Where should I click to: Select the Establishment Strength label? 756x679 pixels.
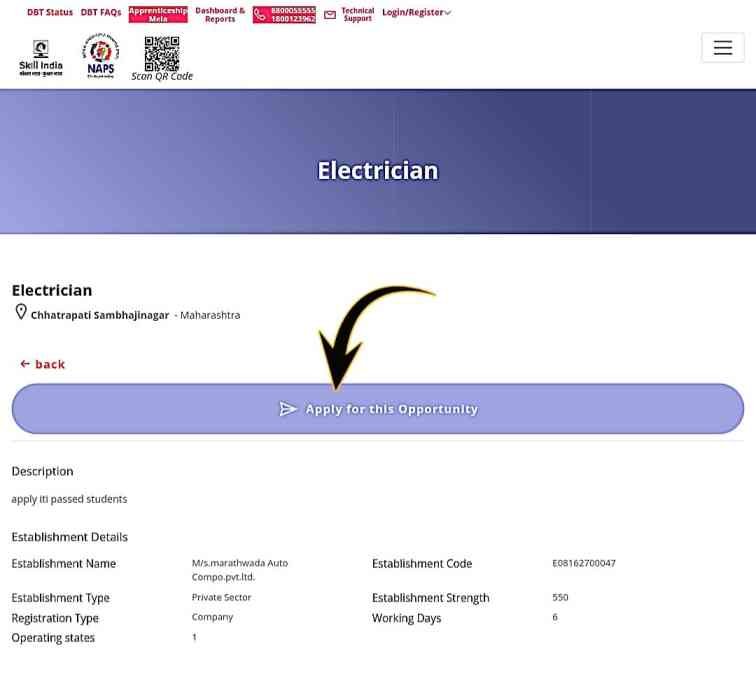(x=431, y=598)
